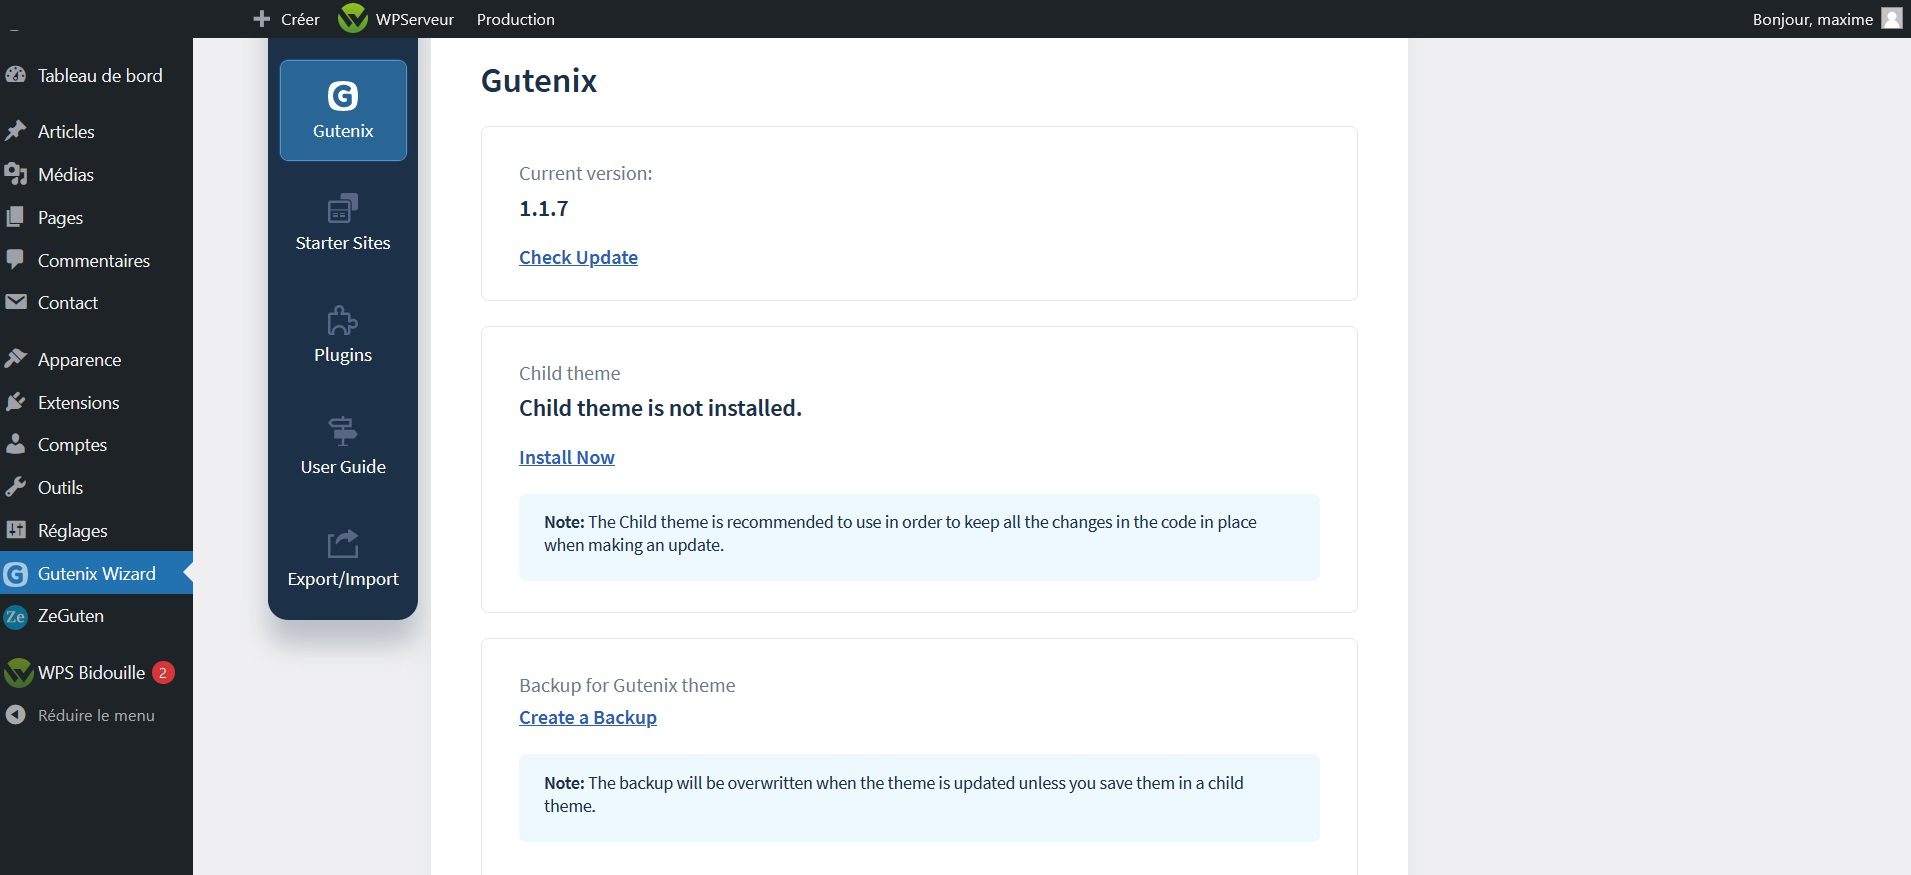Click the Child theme is not installed text
Image resolution: width=1911 pixels, height=875 pixels.
[660, 408]
